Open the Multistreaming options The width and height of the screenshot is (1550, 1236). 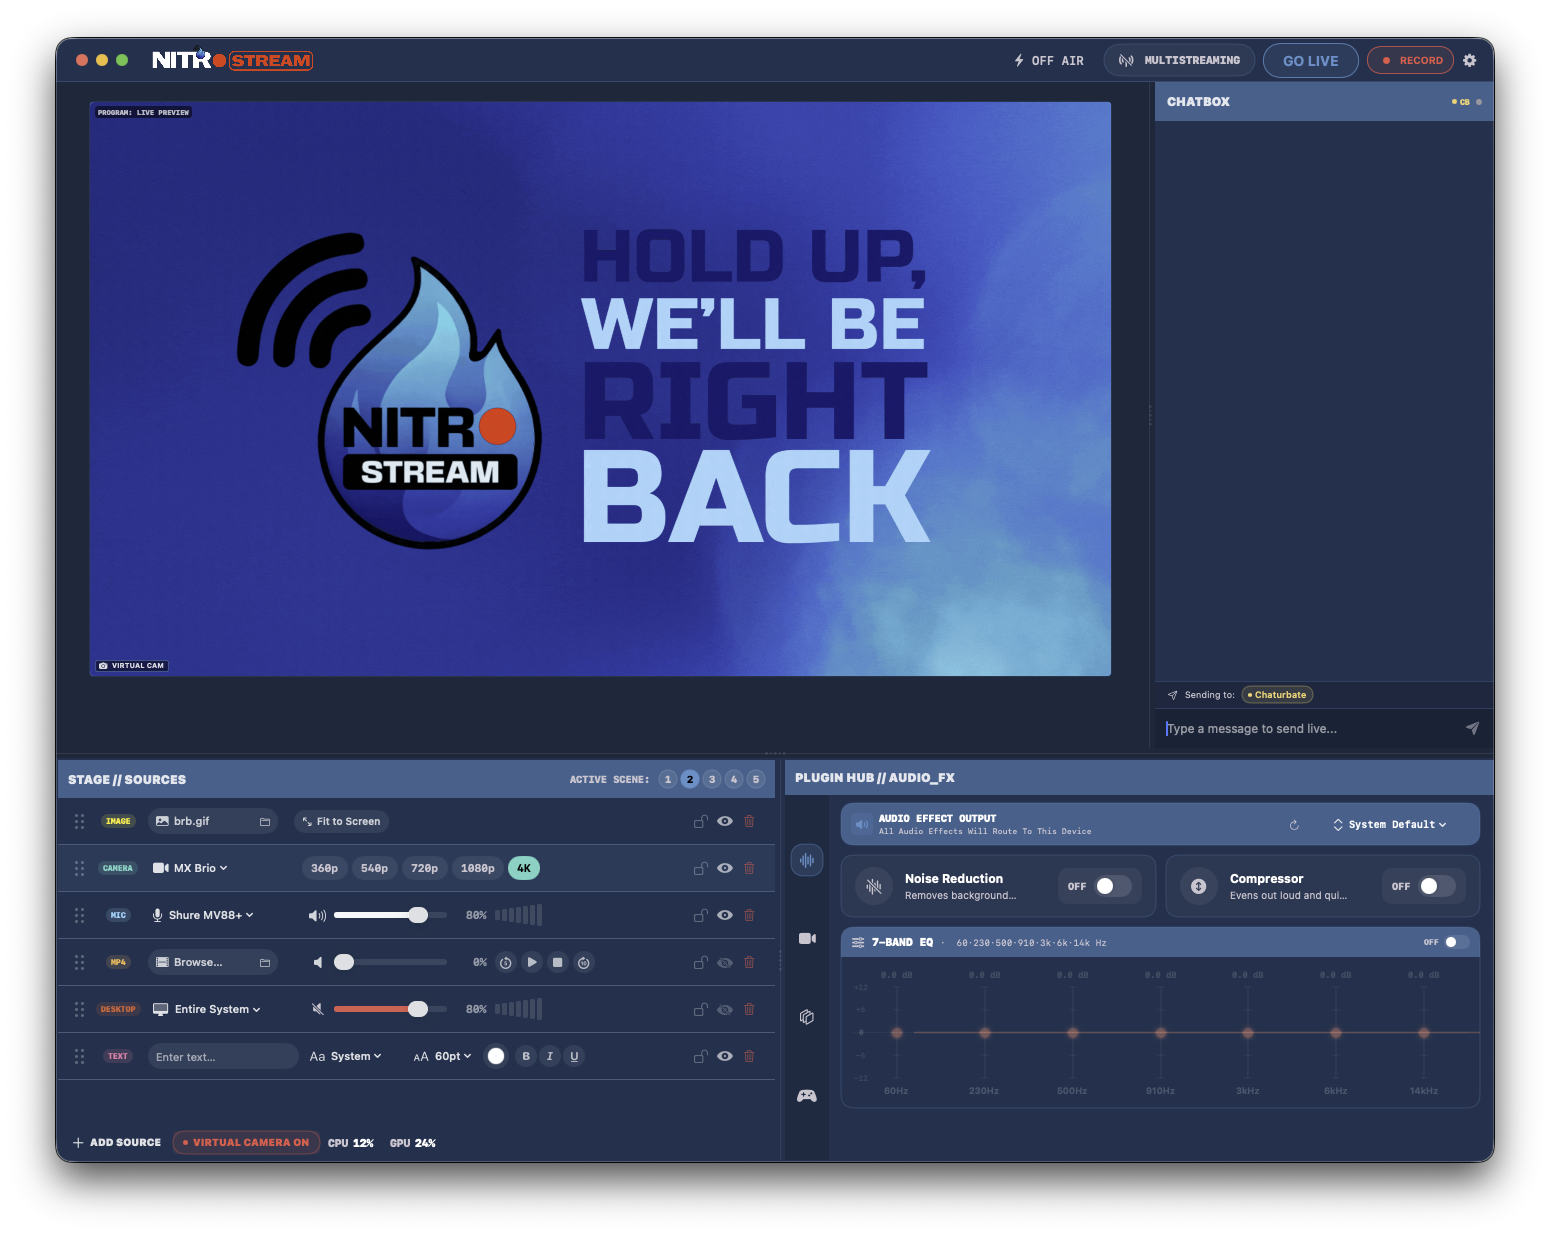click(1179, 60)
